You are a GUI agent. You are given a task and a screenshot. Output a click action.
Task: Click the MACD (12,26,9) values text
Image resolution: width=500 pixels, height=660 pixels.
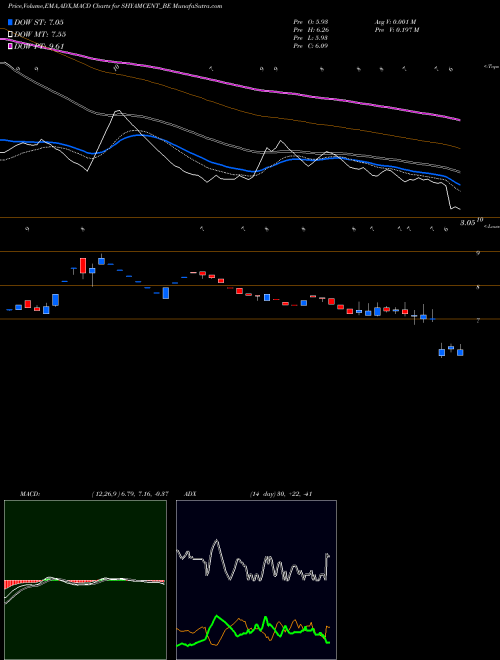130,494
